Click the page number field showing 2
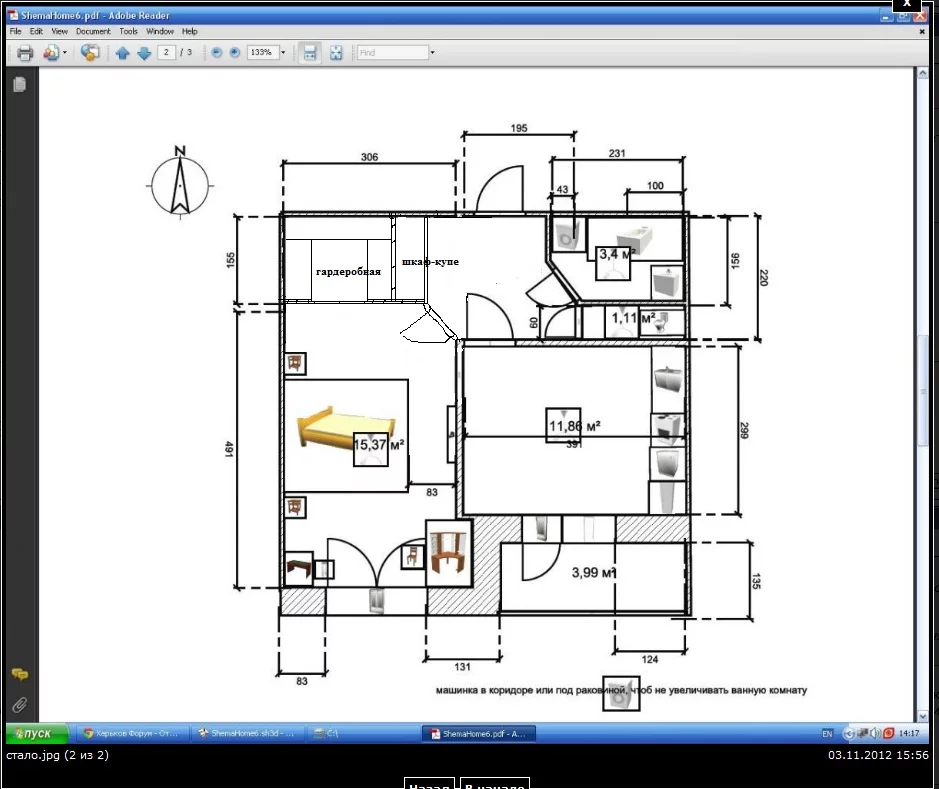The image size is (939, 789). click(x=166, y=52)
